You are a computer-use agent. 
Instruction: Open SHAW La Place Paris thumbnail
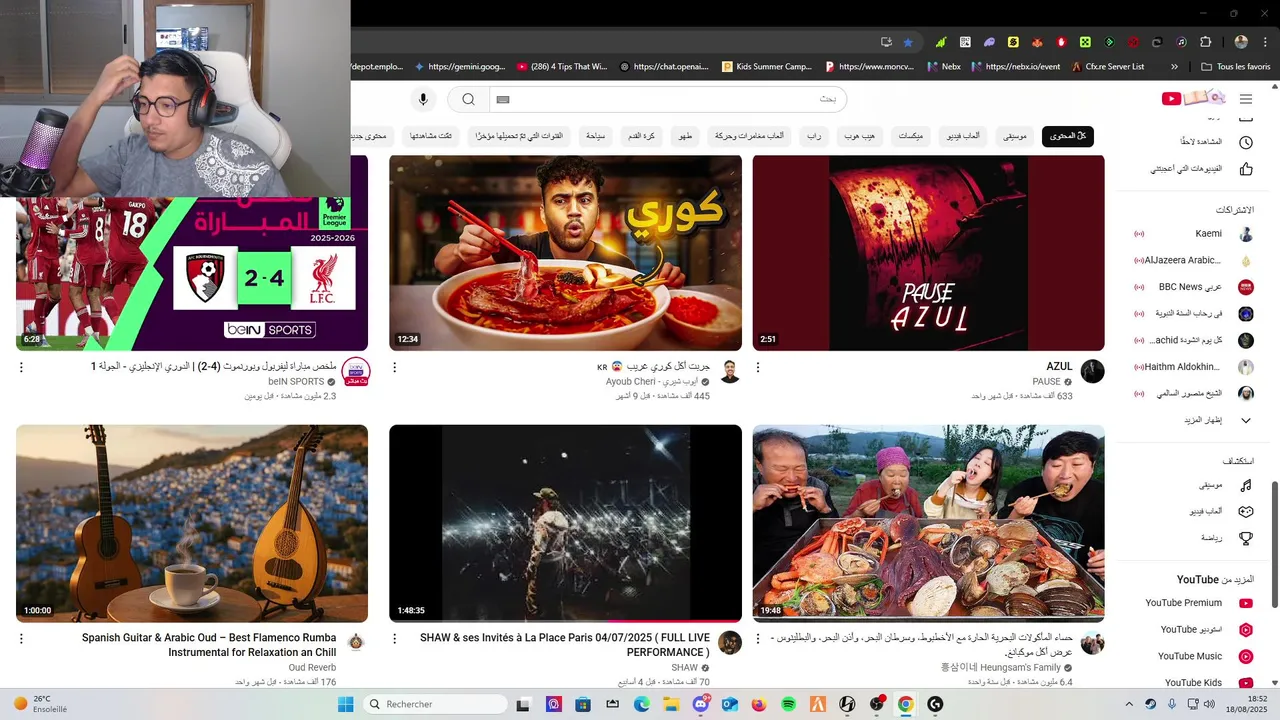point(565,523)
